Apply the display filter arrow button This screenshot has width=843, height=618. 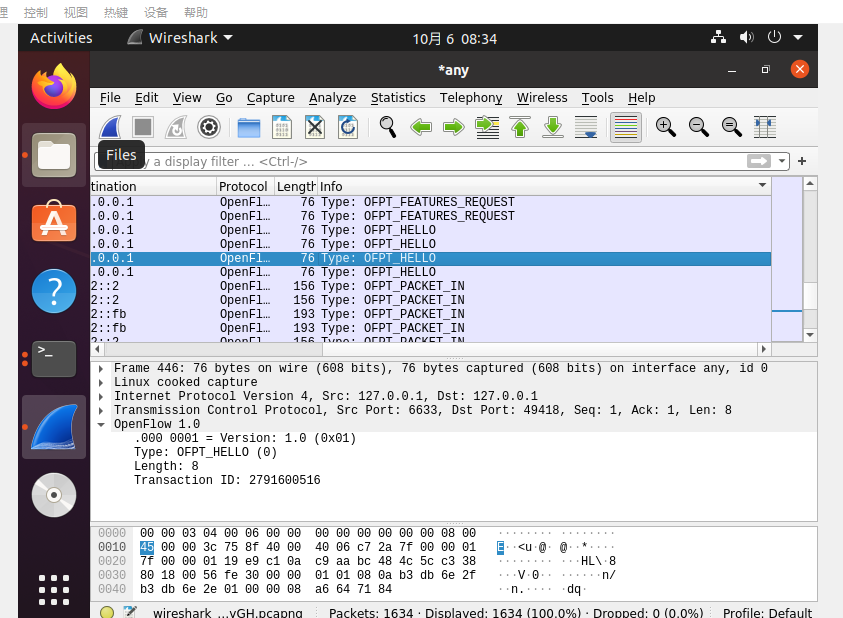point(759,161)
